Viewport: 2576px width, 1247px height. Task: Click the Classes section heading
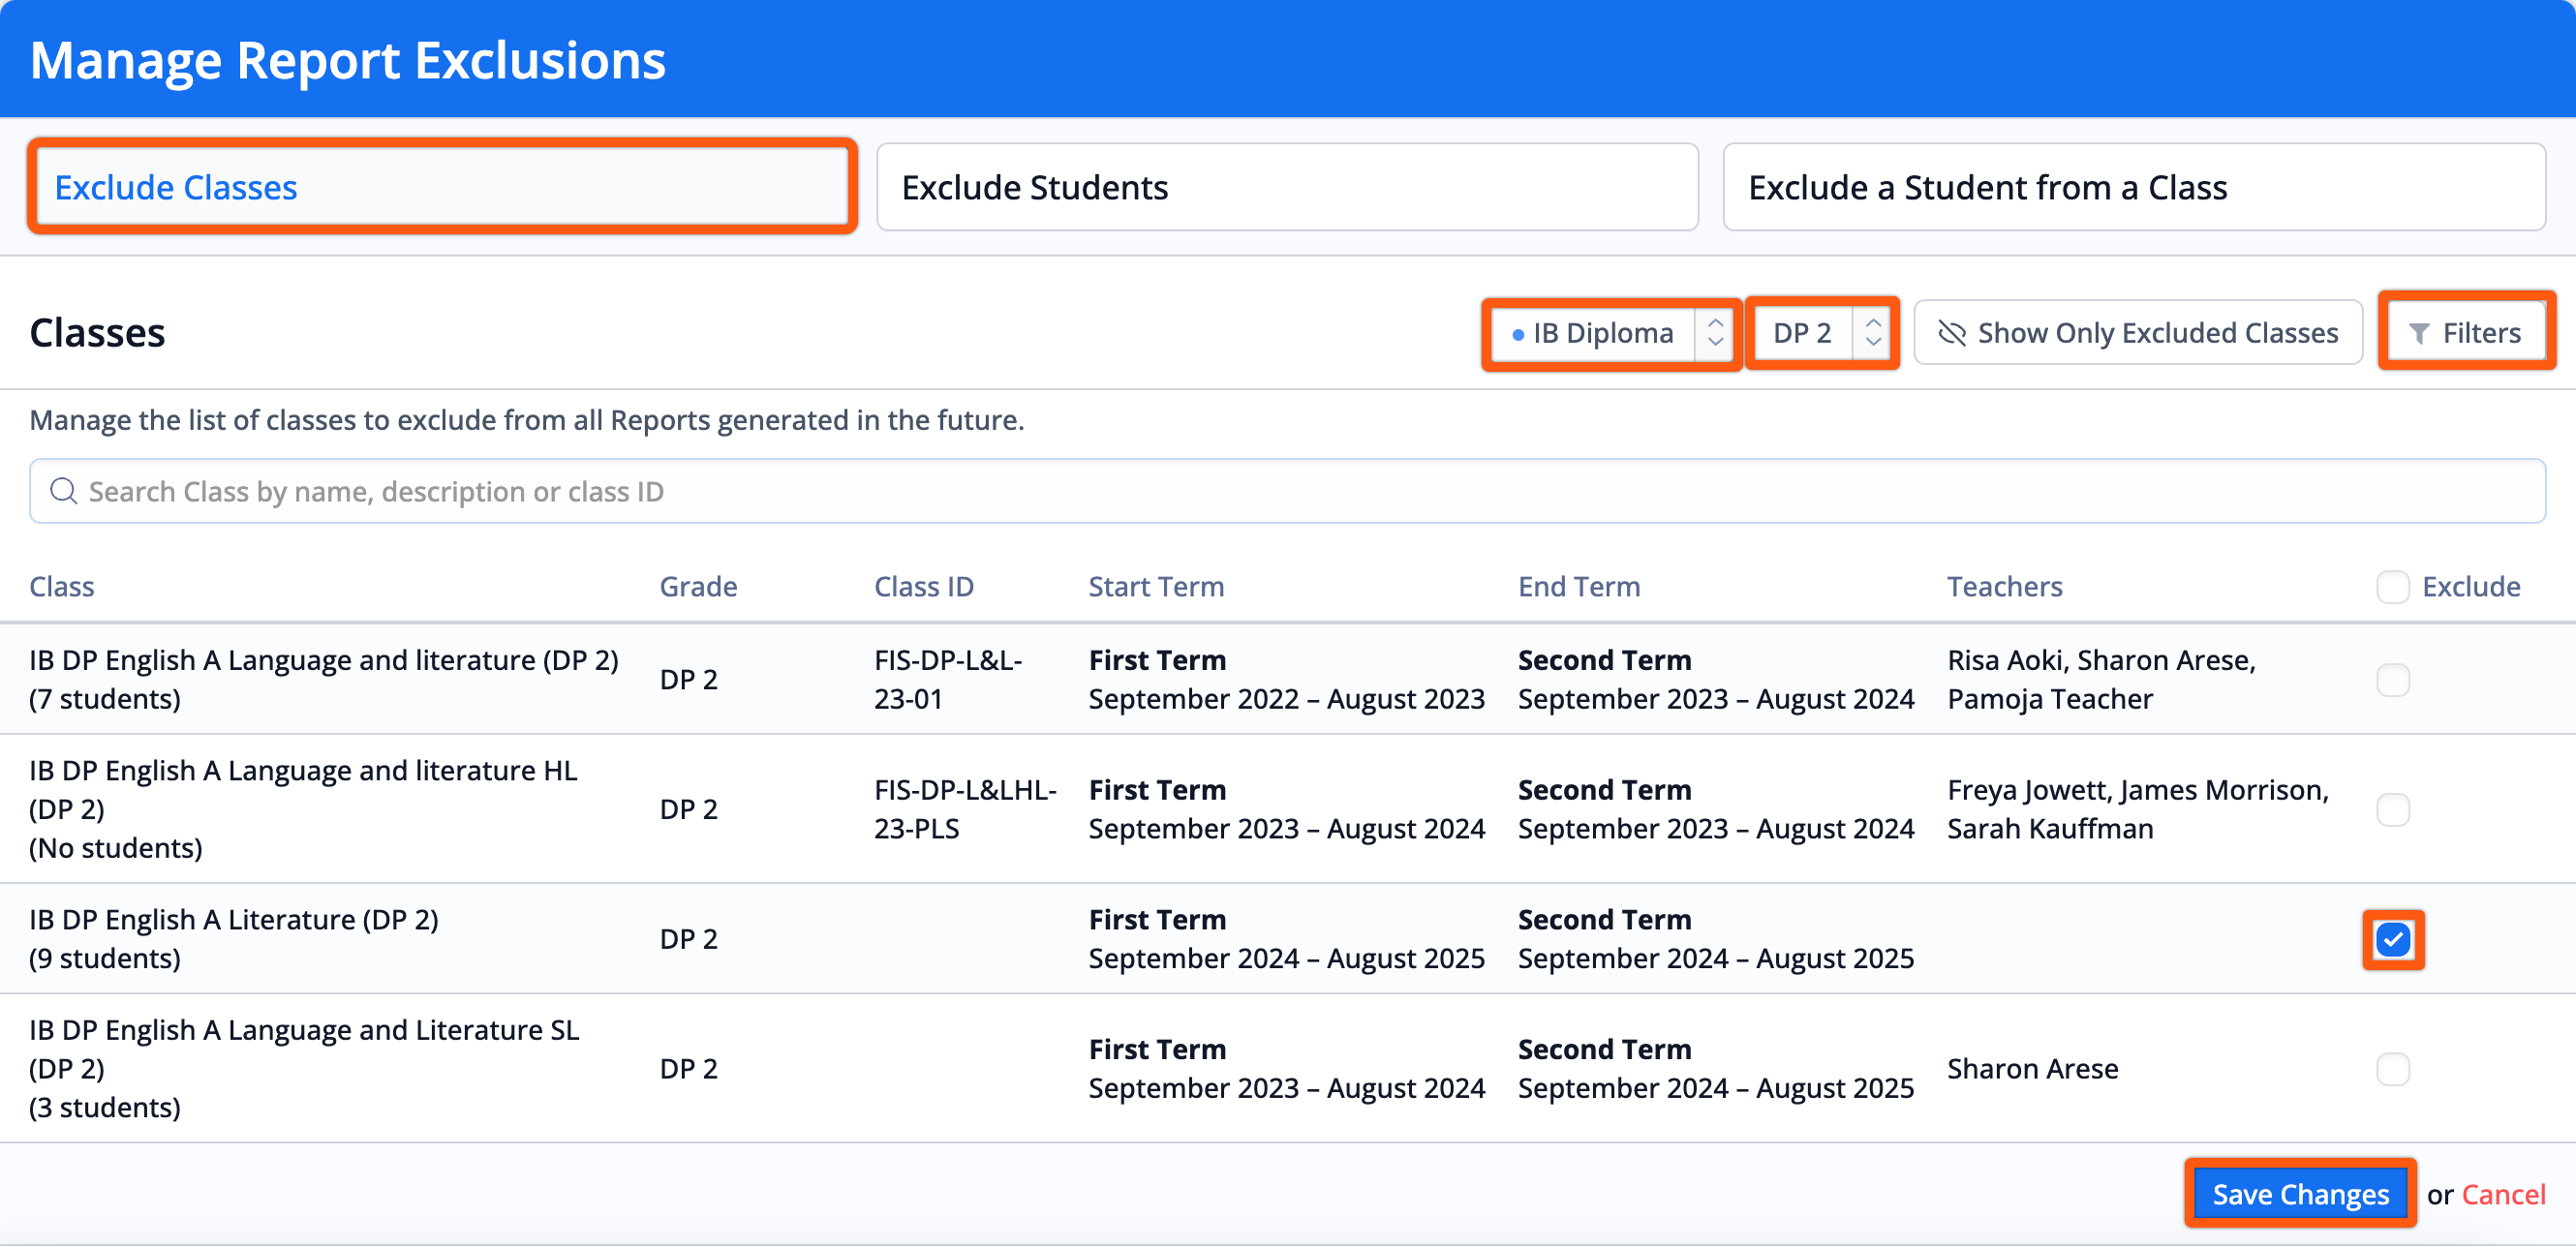coord(97,333)
